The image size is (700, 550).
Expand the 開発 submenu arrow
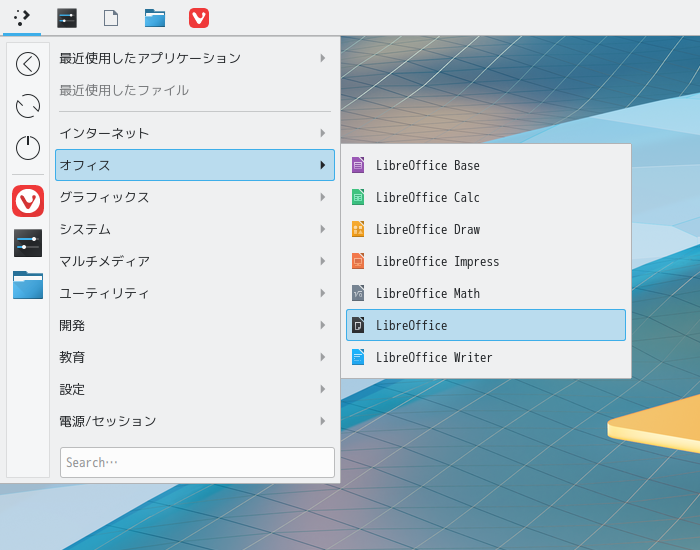[x=323, y=325]
